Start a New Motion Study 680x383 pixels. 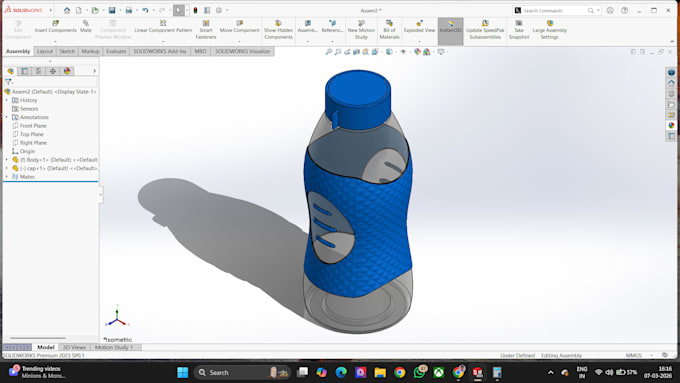[361, 29]
